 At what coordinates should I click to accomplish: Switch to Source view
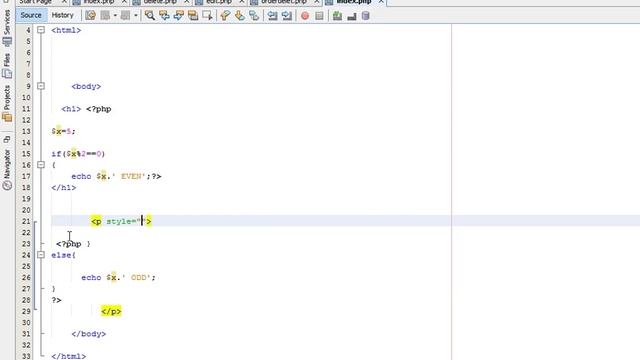coord(31,16)
